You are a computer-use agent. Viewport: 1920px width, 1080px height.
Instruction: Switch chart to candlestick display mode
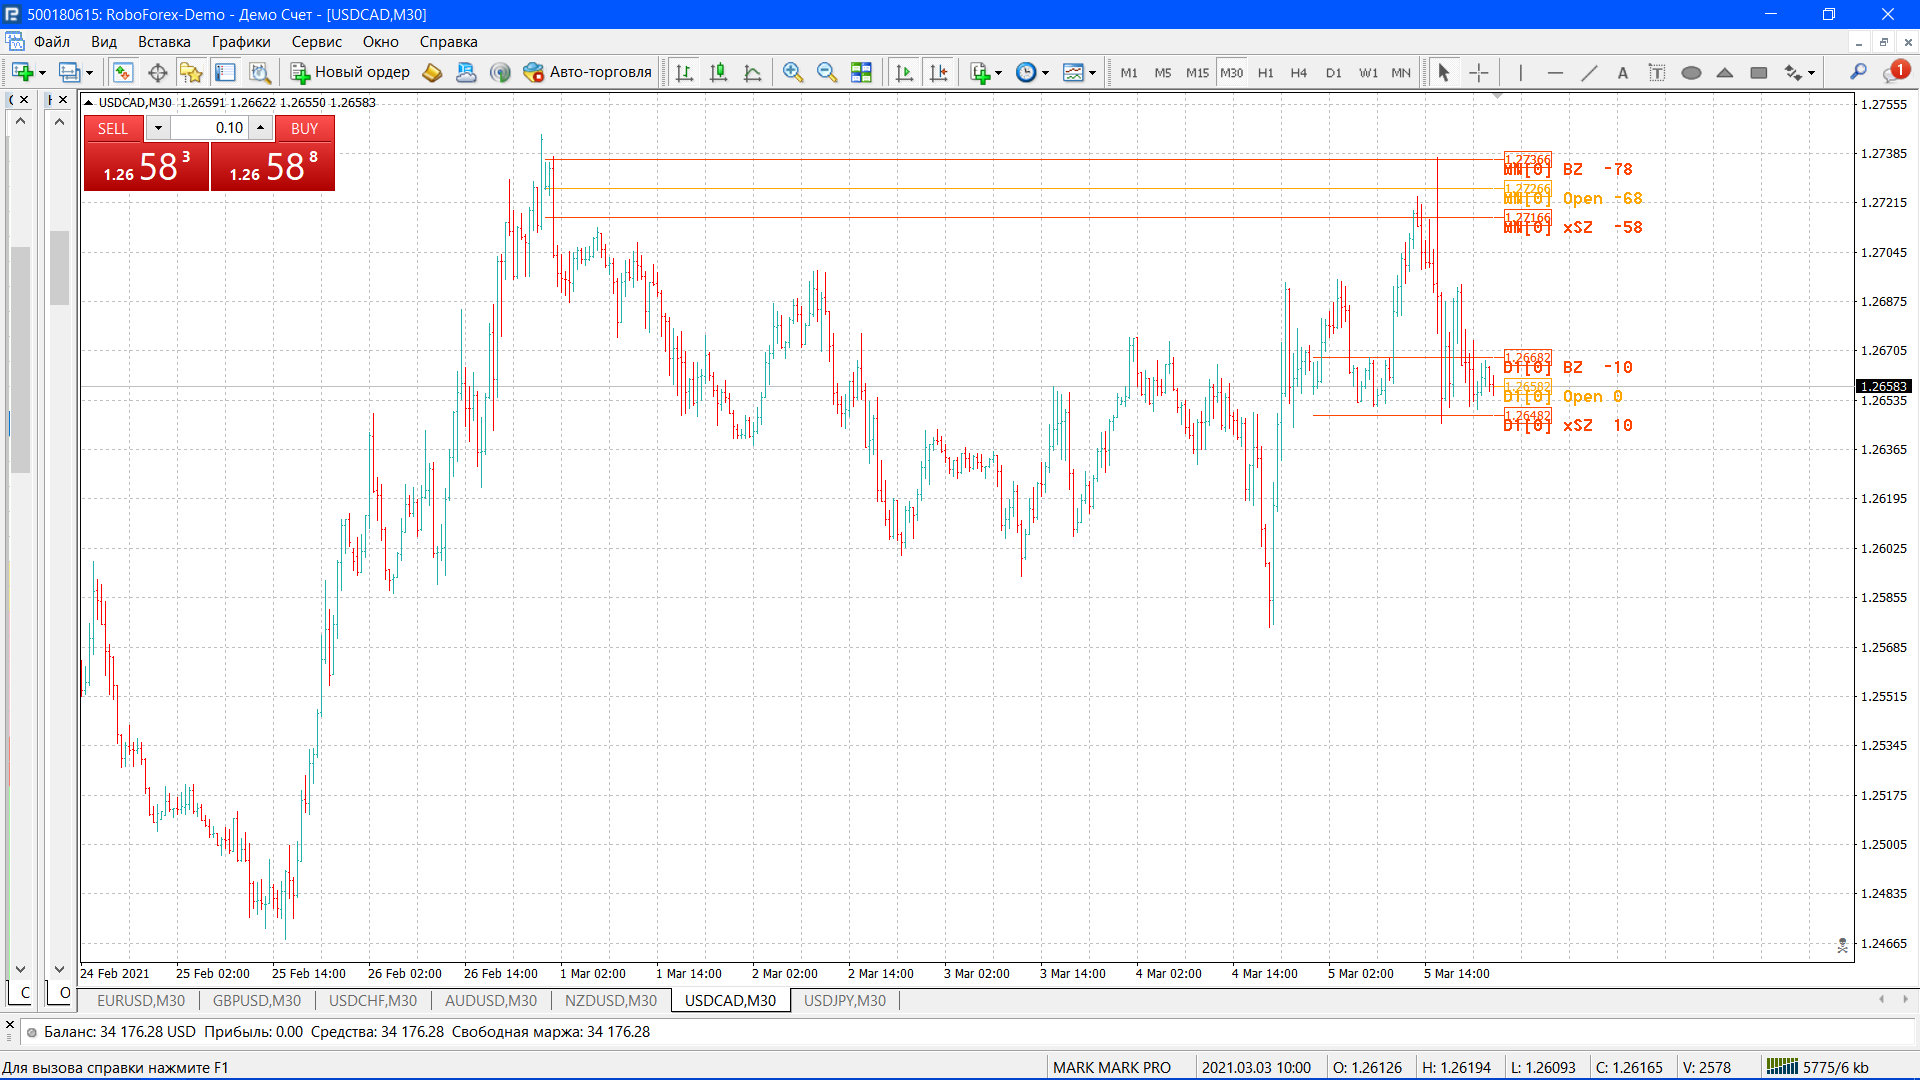click(x=718, y=72)
